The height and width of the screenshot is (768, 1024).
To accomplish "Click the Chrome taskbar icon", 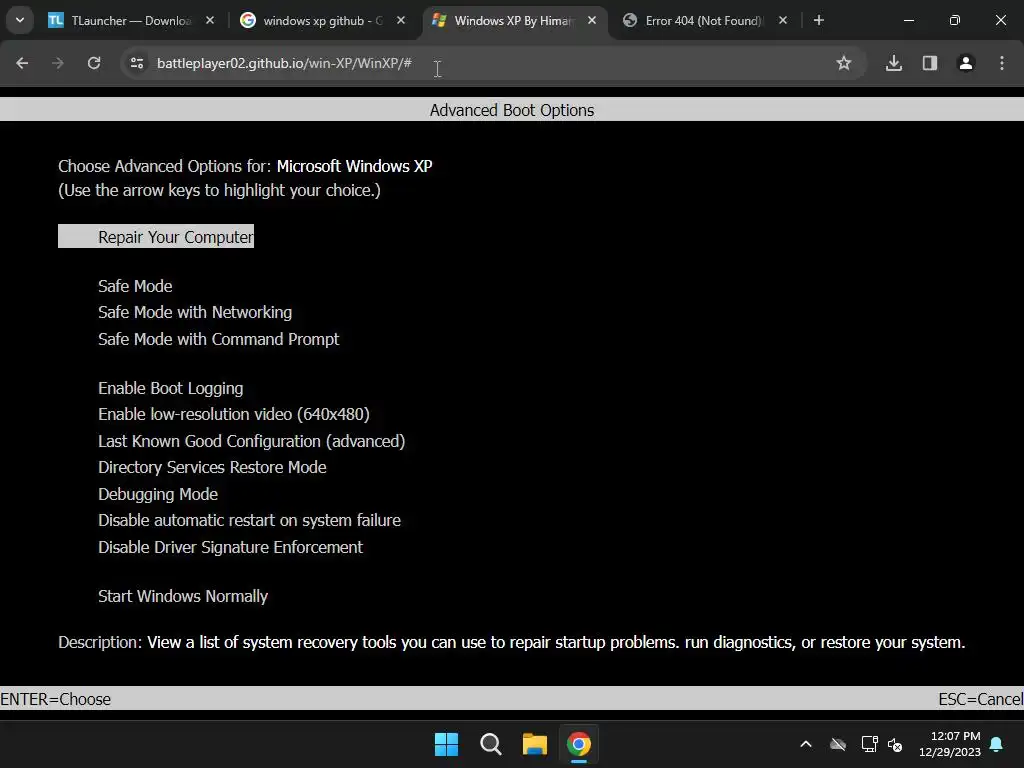I will (579, 744).
